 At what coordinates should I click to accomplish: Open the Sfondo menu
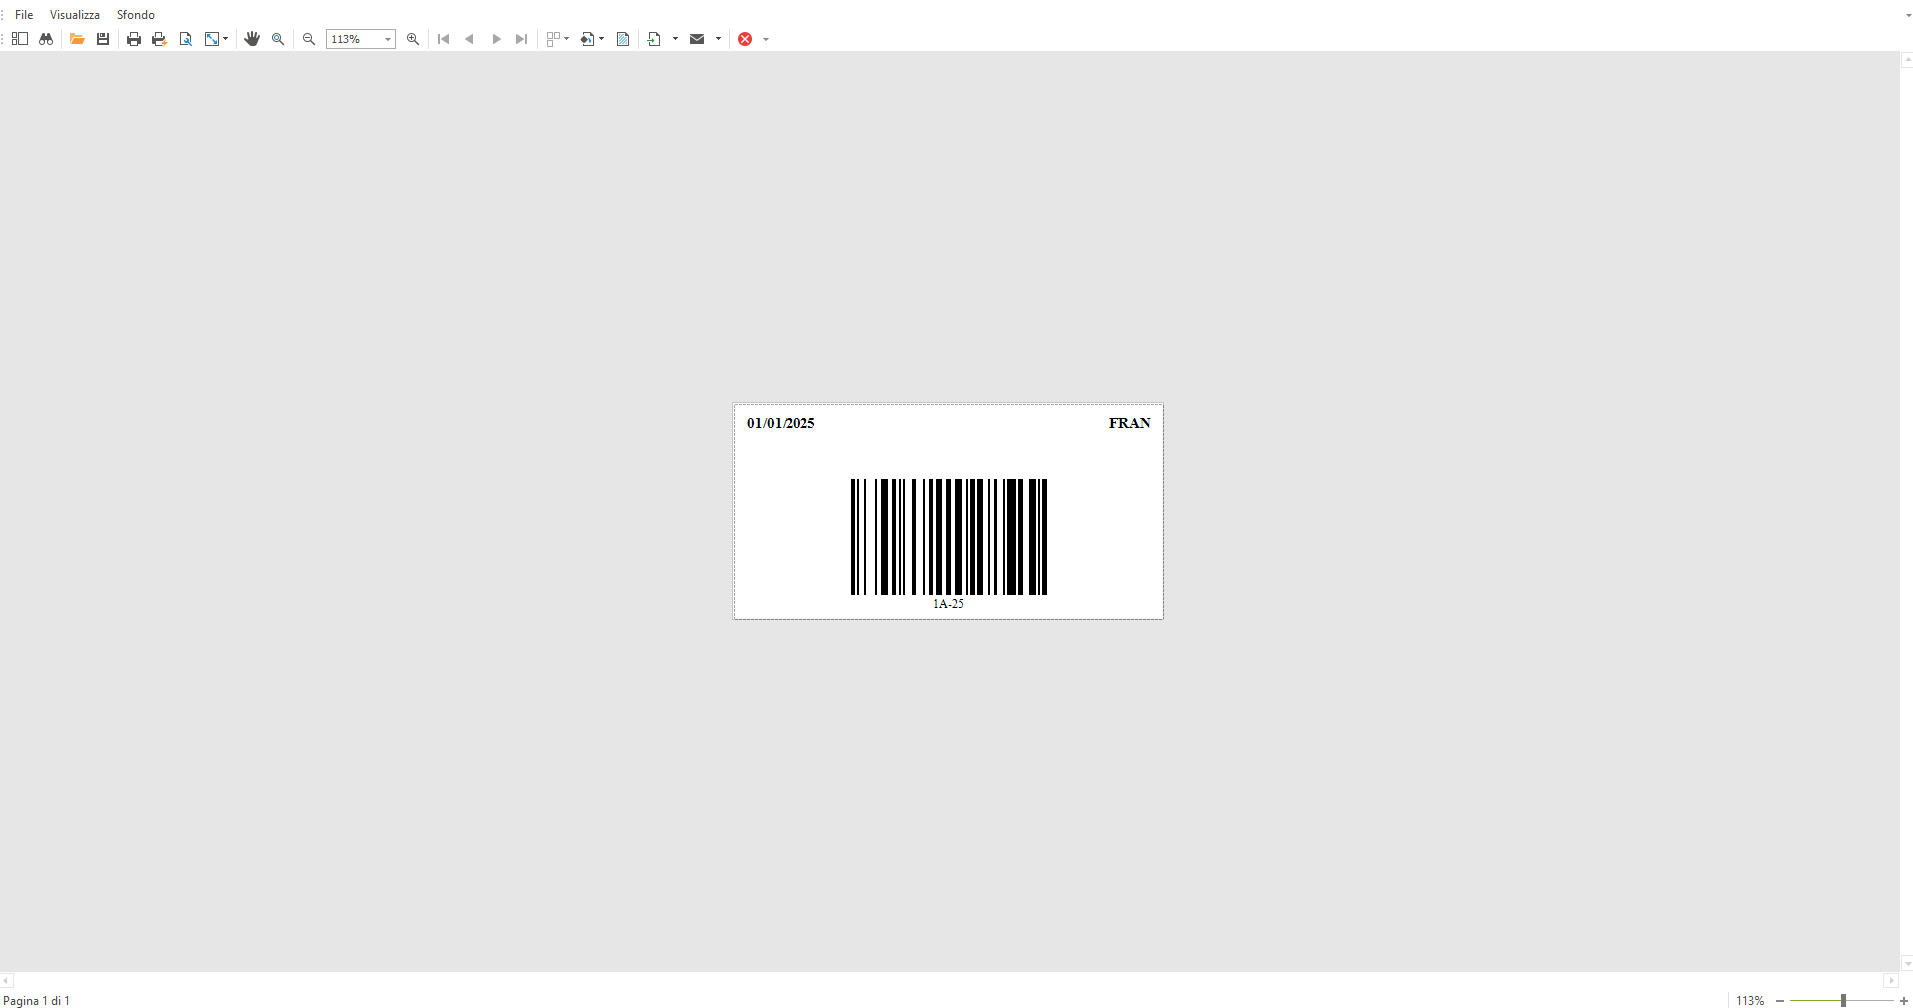(136, 15)
